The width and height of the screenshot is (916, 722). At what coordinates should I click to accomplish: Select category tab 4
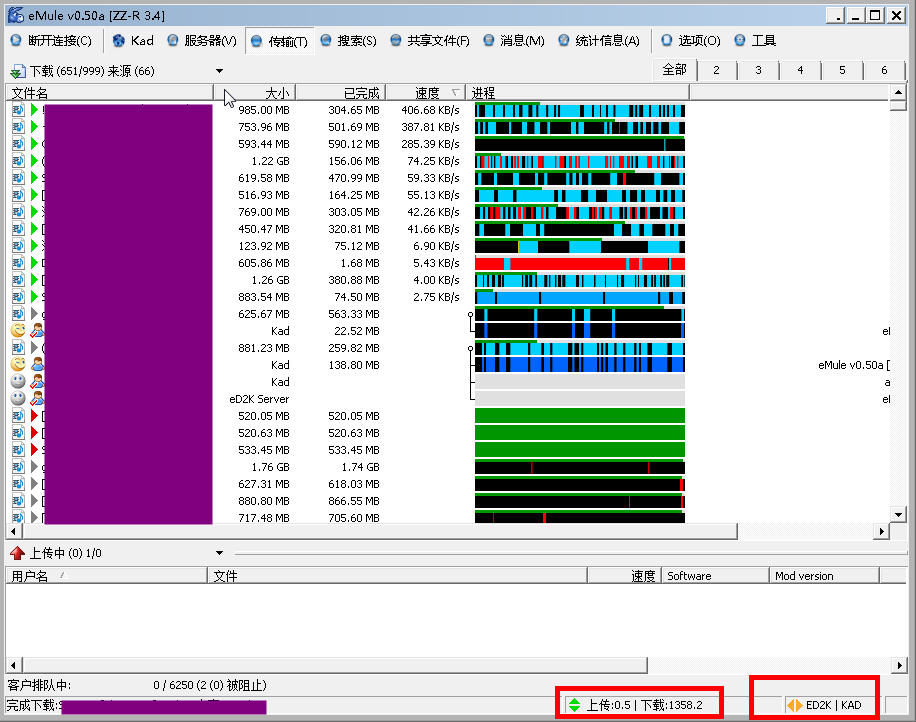tap(800, 70)
